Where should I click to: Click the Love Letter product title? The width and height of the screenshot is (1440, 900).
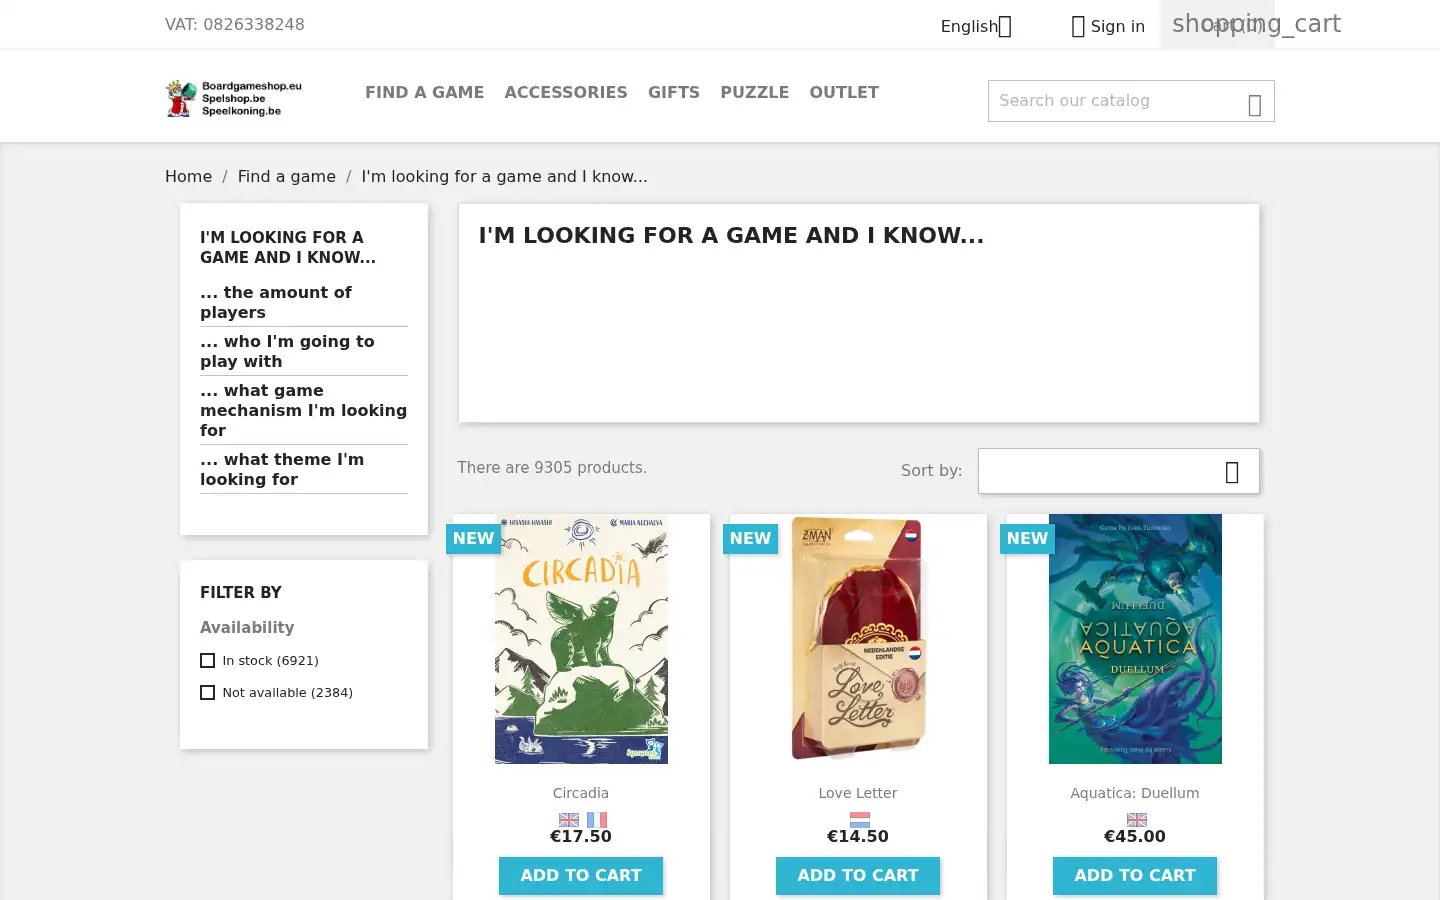[x=858, y=793]
